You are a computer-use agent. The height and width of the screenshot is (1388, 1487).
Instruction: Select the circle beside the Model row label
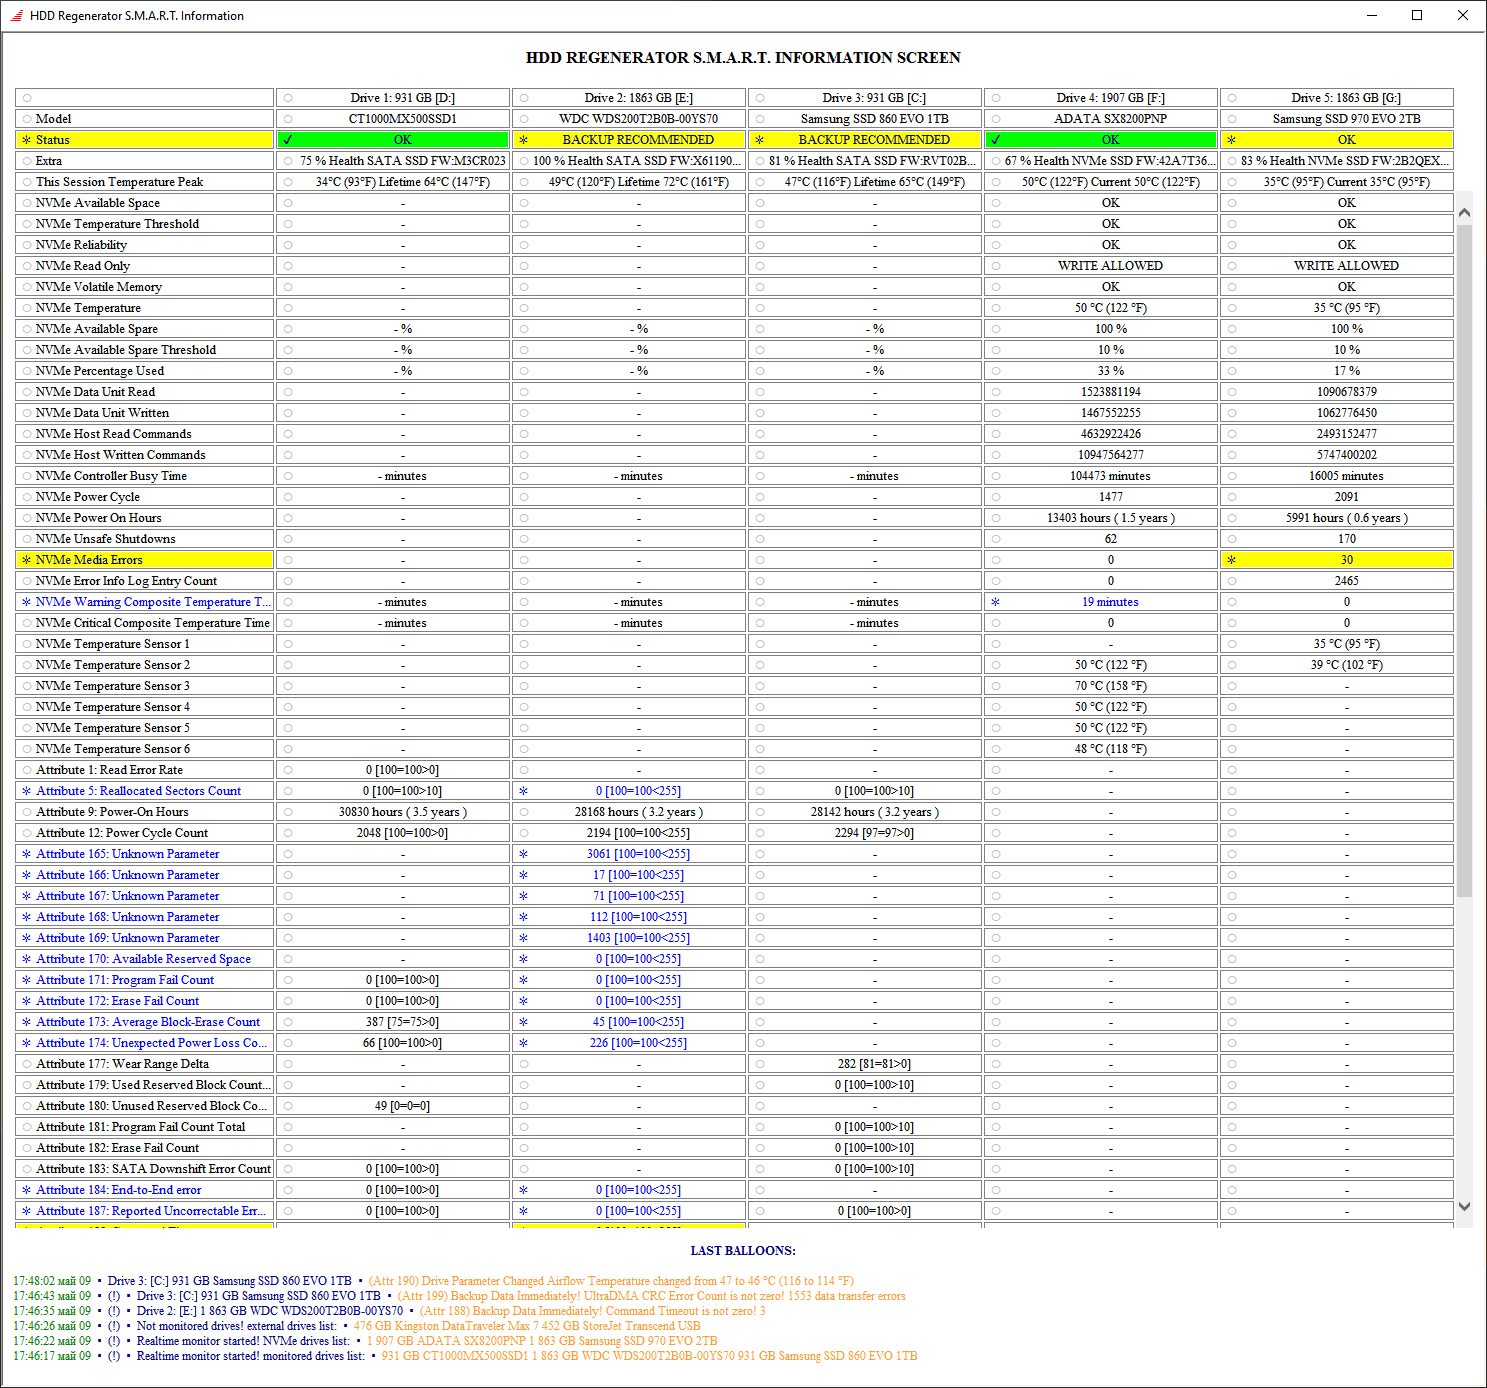[x=27, y=119]
